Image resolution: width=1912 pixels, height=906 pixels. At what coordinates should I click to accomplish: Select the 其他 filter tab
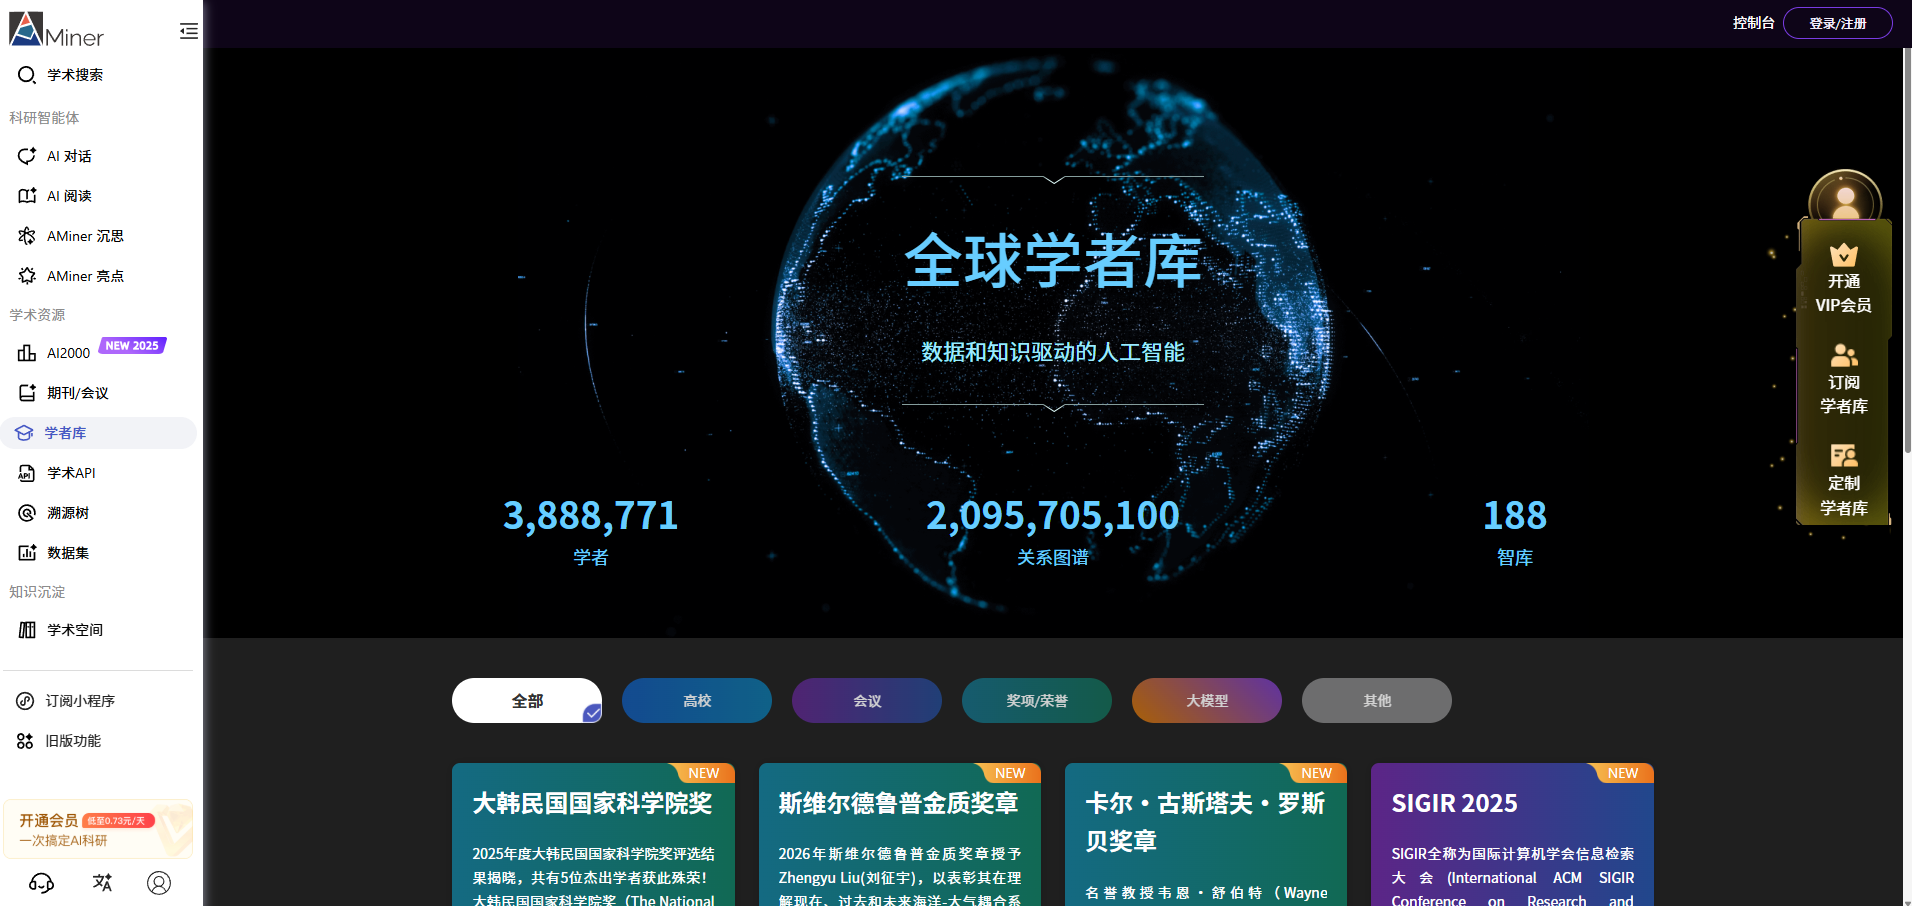[1377, 701]
